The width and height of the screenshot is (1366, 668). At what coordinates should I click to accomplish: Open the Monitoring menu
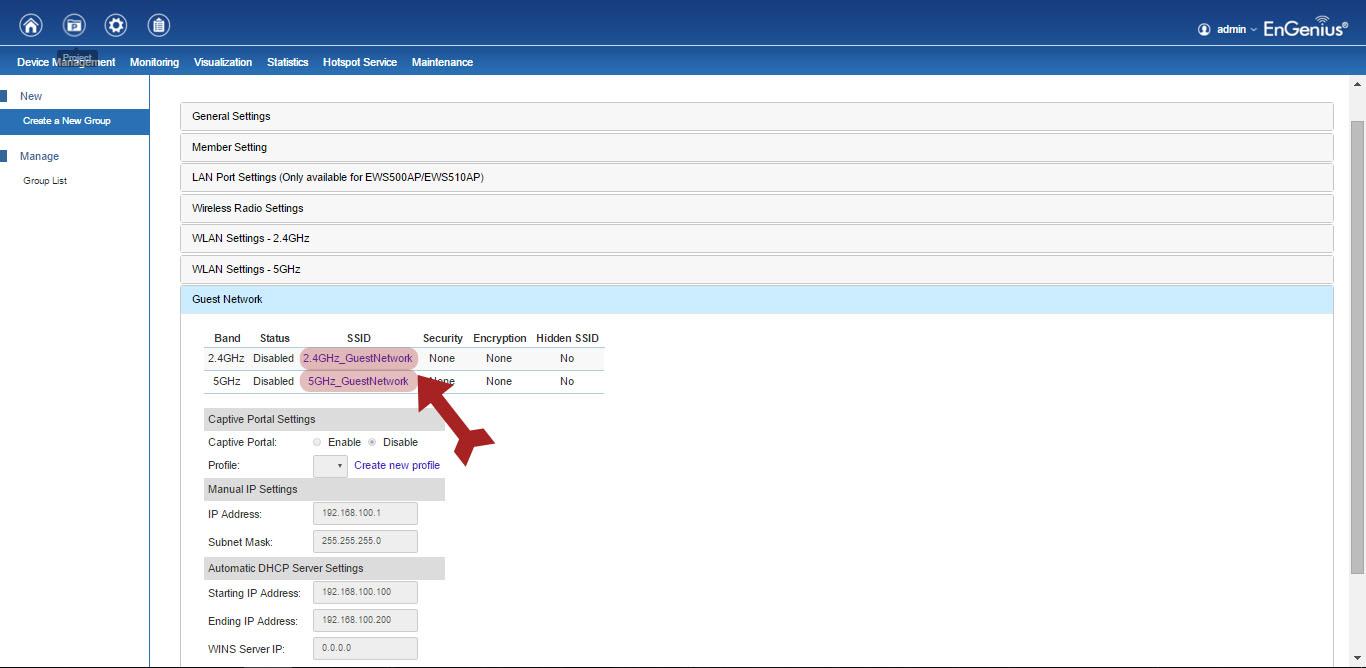pos(154,62)
